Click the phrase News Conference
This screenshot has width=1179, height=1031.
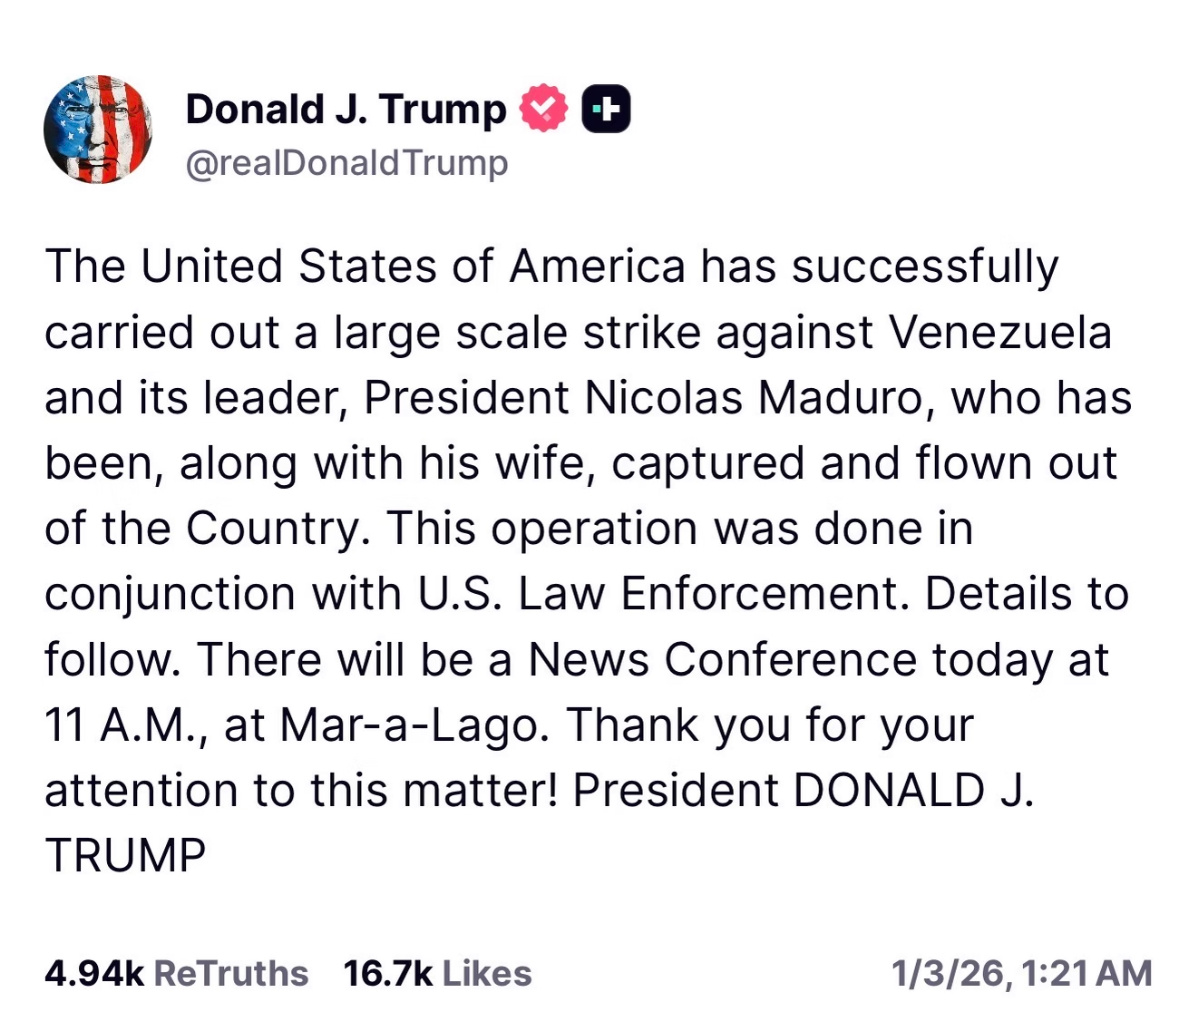pos(722,660)
